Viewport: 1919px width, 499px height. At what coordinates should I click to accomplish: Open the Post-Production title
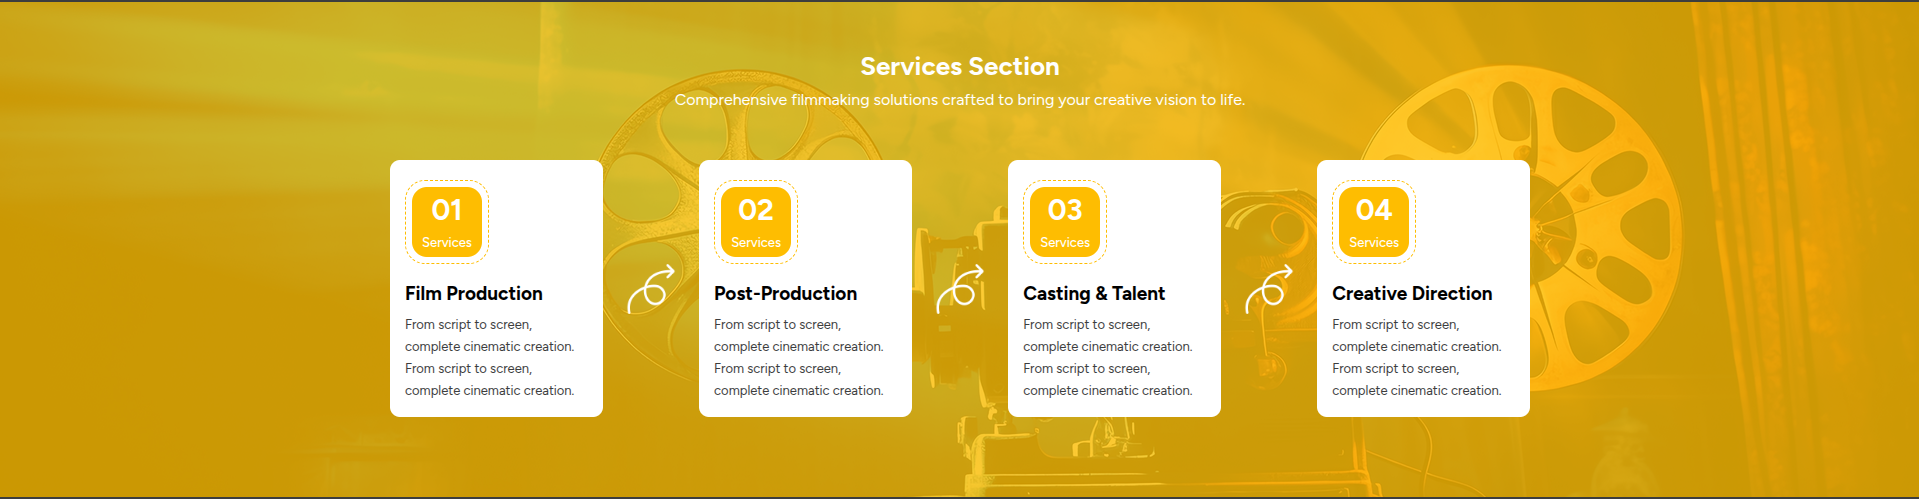785,293
